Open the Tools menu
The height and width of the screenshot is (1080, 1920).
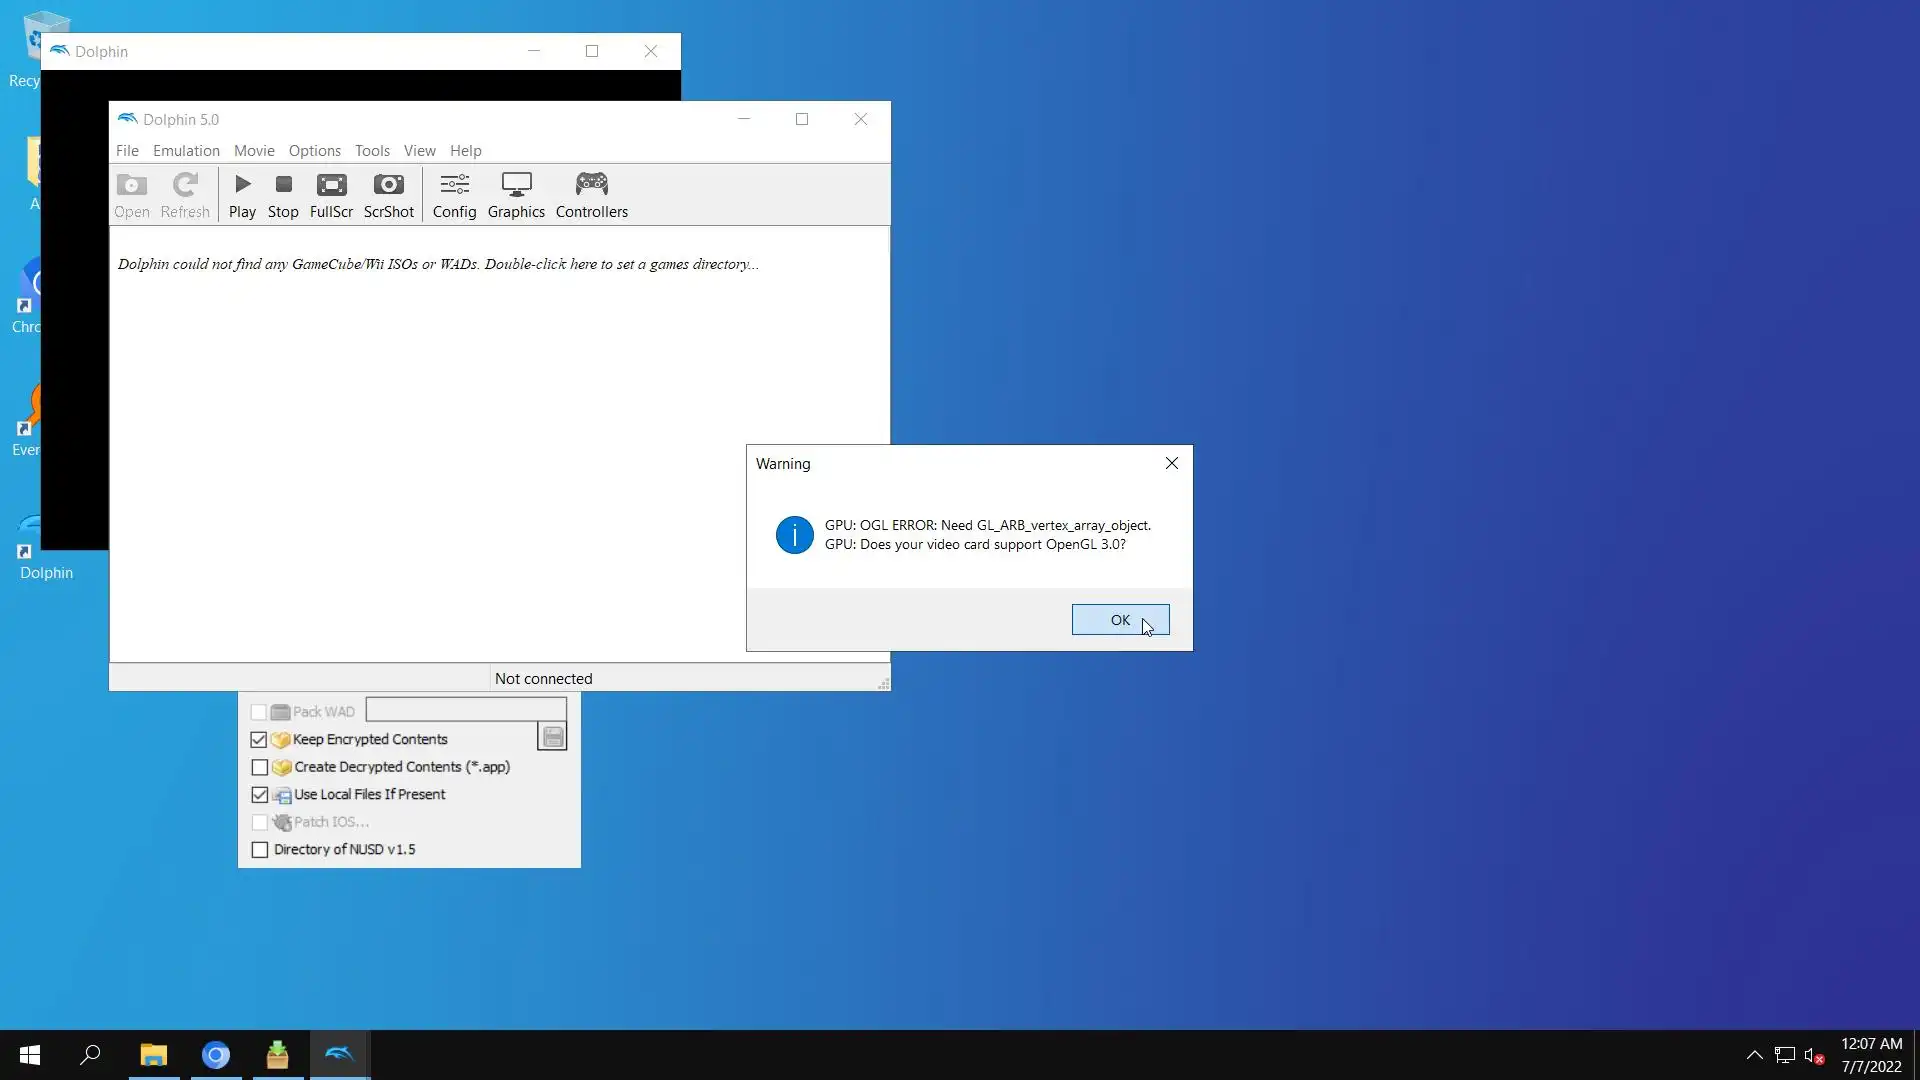click(x=372, y=151)
